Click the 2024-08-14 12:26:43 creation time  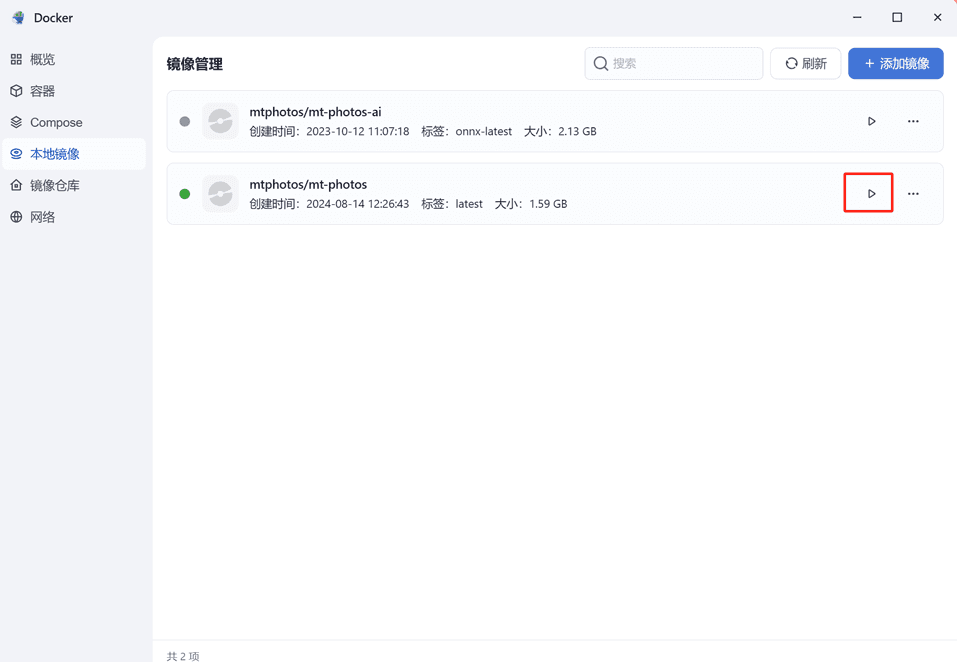(358, 204)
